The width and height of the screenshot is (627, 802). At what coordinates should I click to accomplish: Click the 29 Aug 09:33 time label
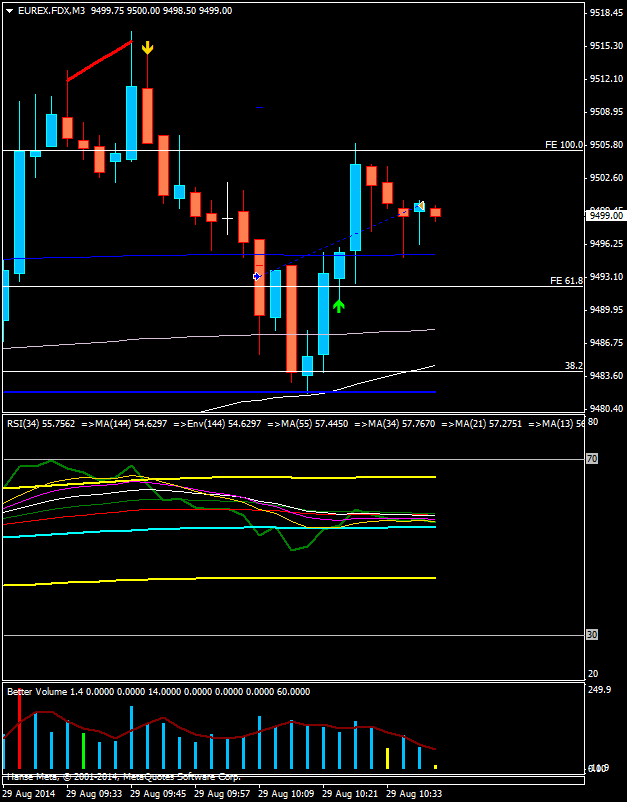coord(94,793)
